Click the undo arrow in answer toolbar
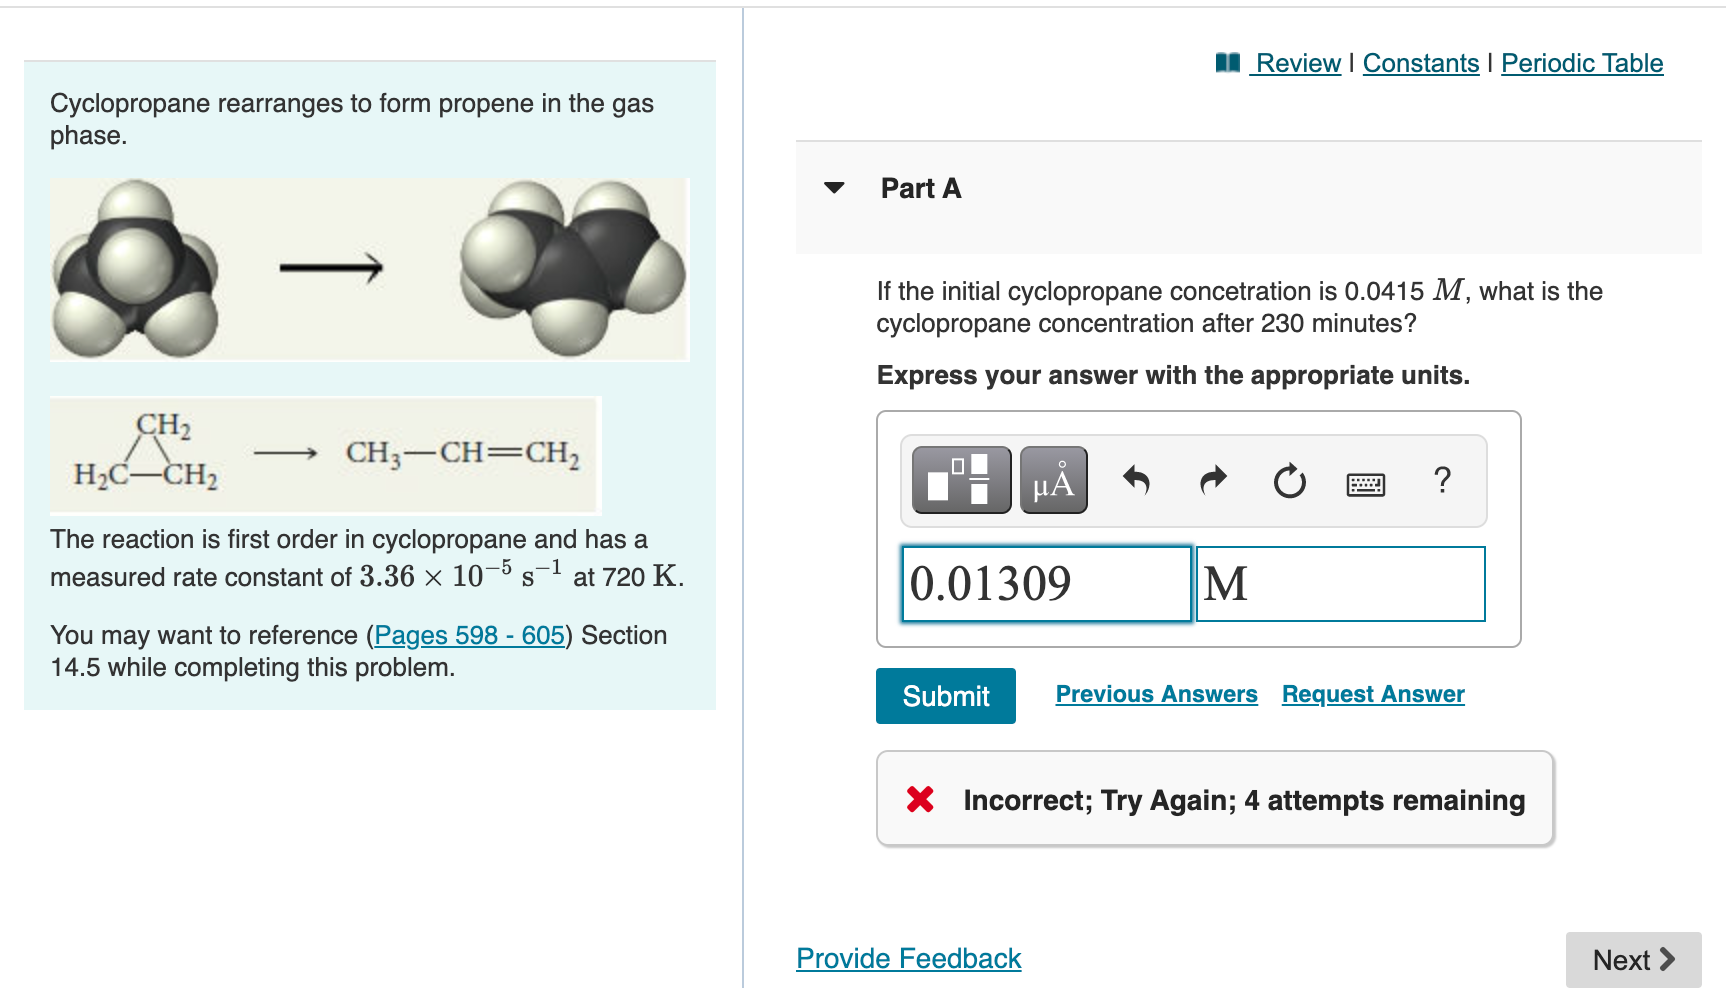1726x988 pixels. click(x=1136, y=481)
